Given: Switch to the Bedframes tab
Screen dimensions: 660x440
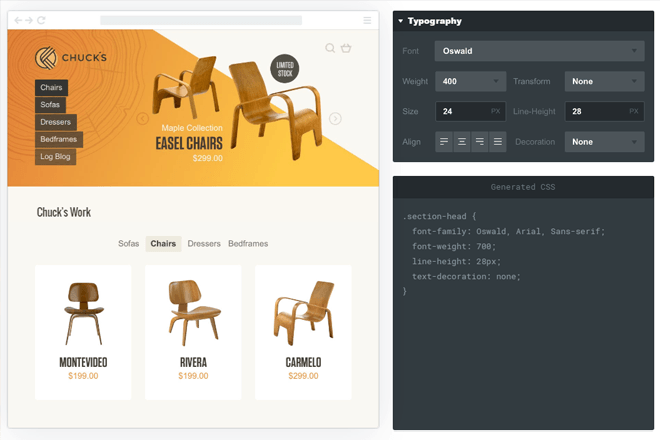Looking at the screenshot, I should (x=248, y=243).
